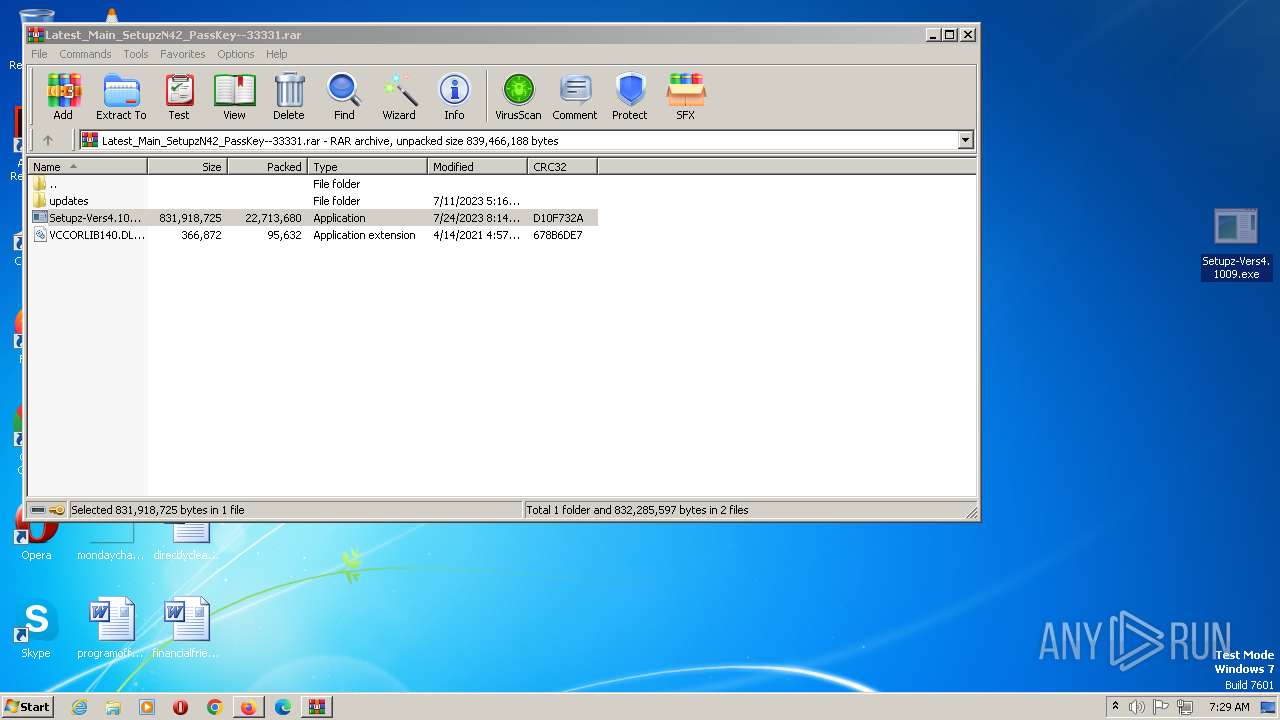The width and height of the screenshot is (1280, 720).
Task: Click the Add toolbar icon
Action: pos(63,97)
